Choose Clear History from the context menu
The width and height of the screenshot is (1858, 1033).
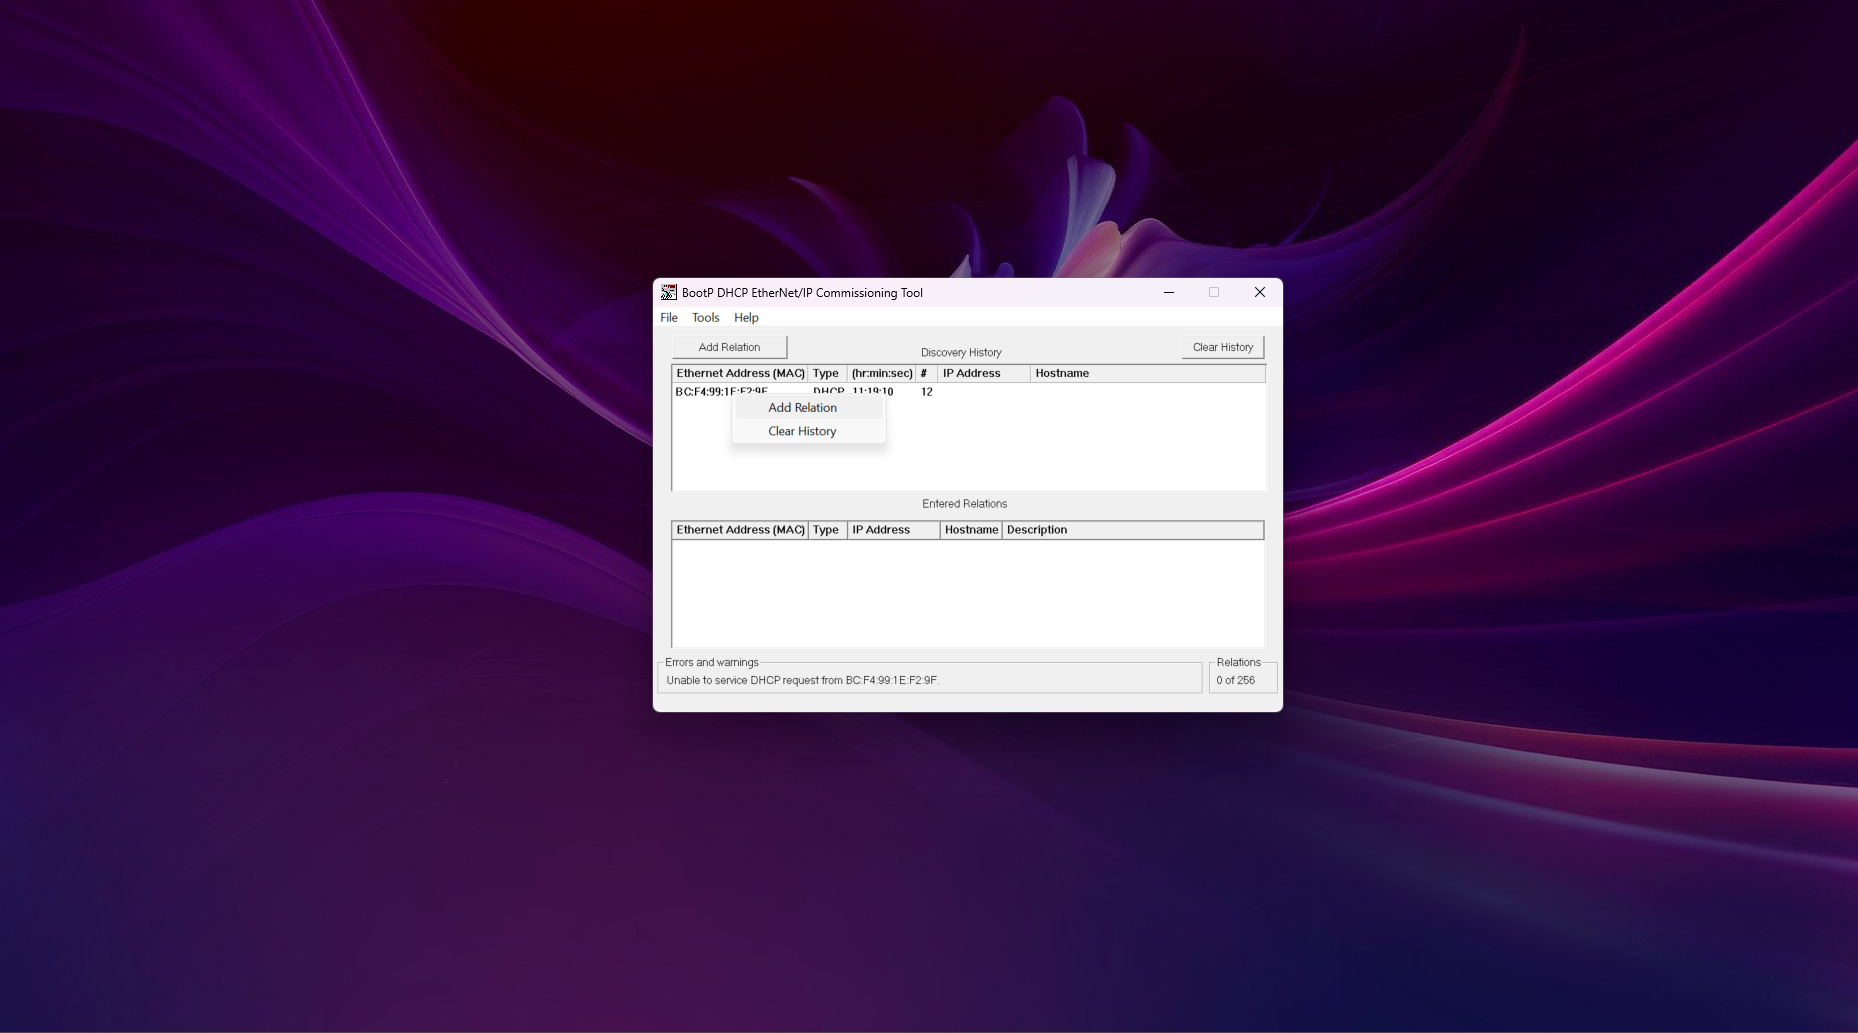click(802, 431)
